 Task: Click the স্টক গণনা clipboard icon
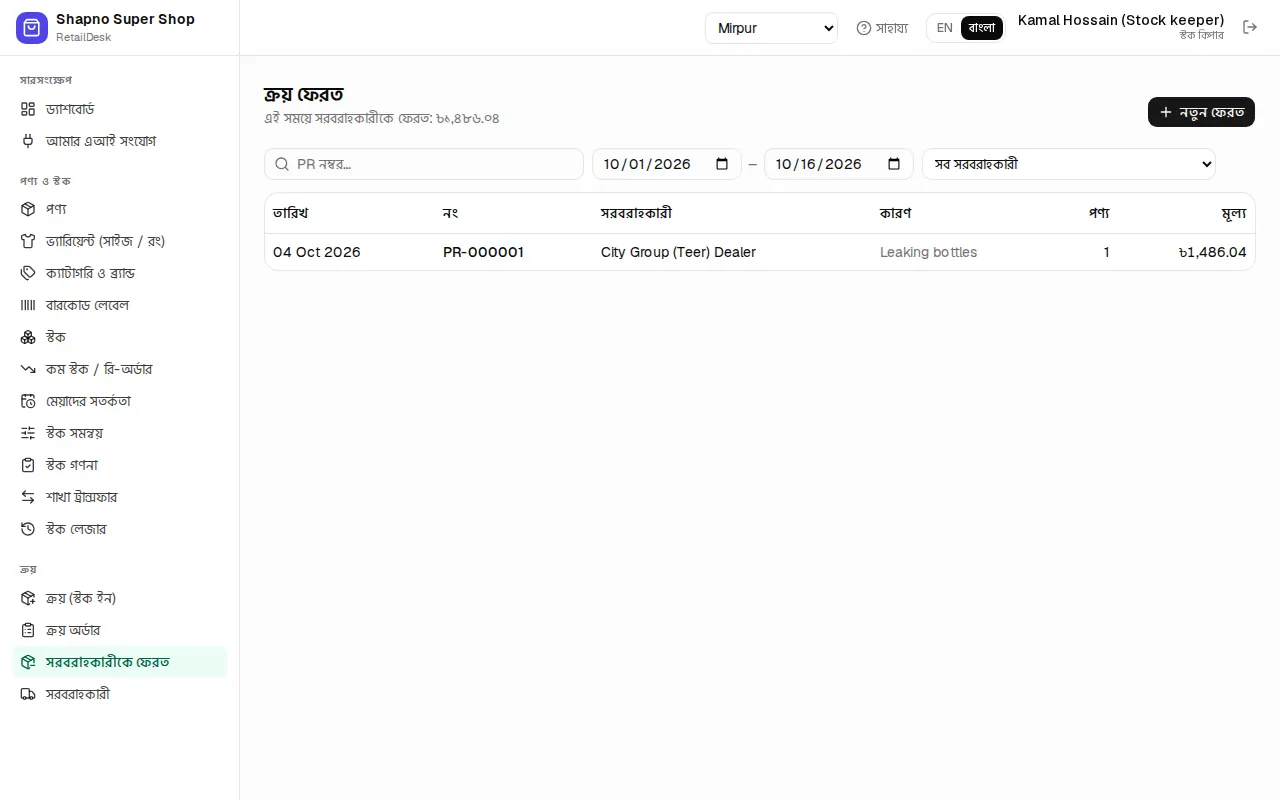click(x=28, y=465)
